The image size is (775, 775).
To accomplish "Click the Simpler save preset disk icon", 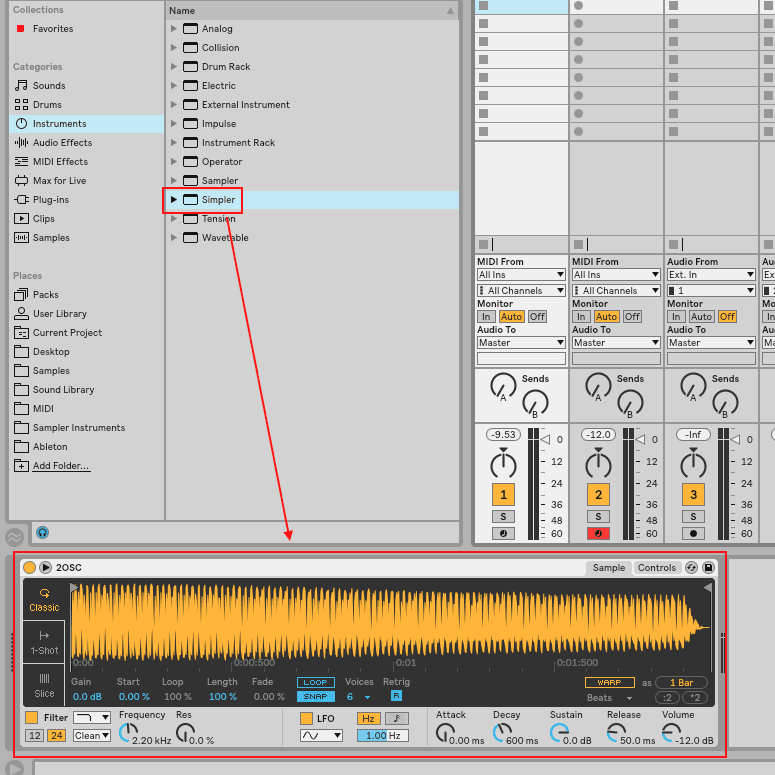I will point(708,568).
